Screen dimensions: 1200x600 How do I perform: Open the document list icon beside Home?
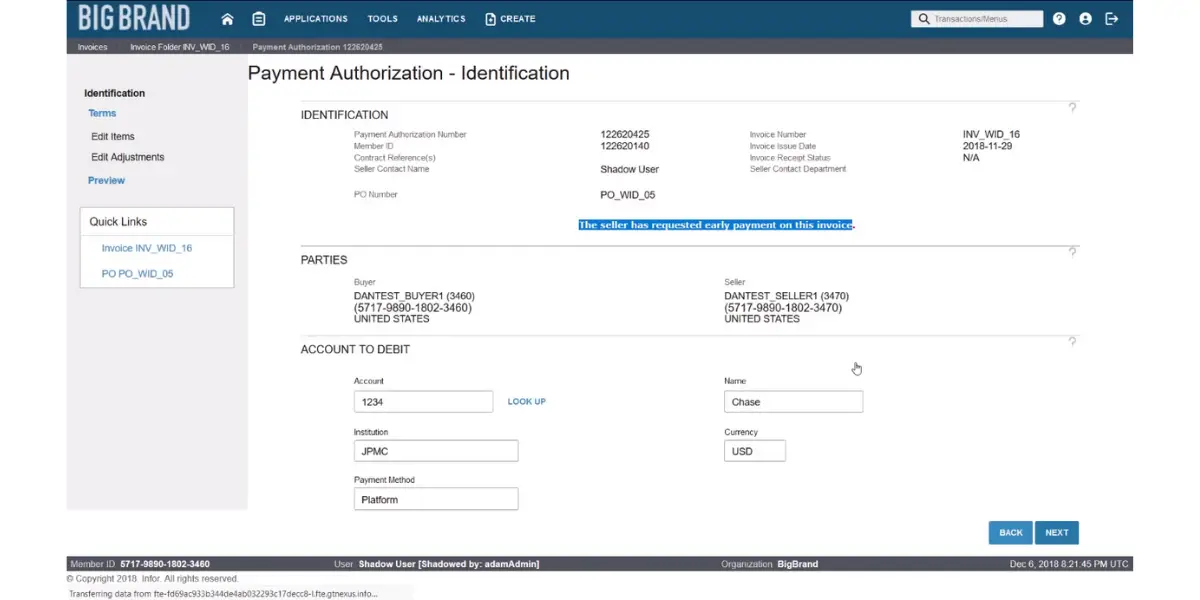pyautogui.click(x=259, y=19)
